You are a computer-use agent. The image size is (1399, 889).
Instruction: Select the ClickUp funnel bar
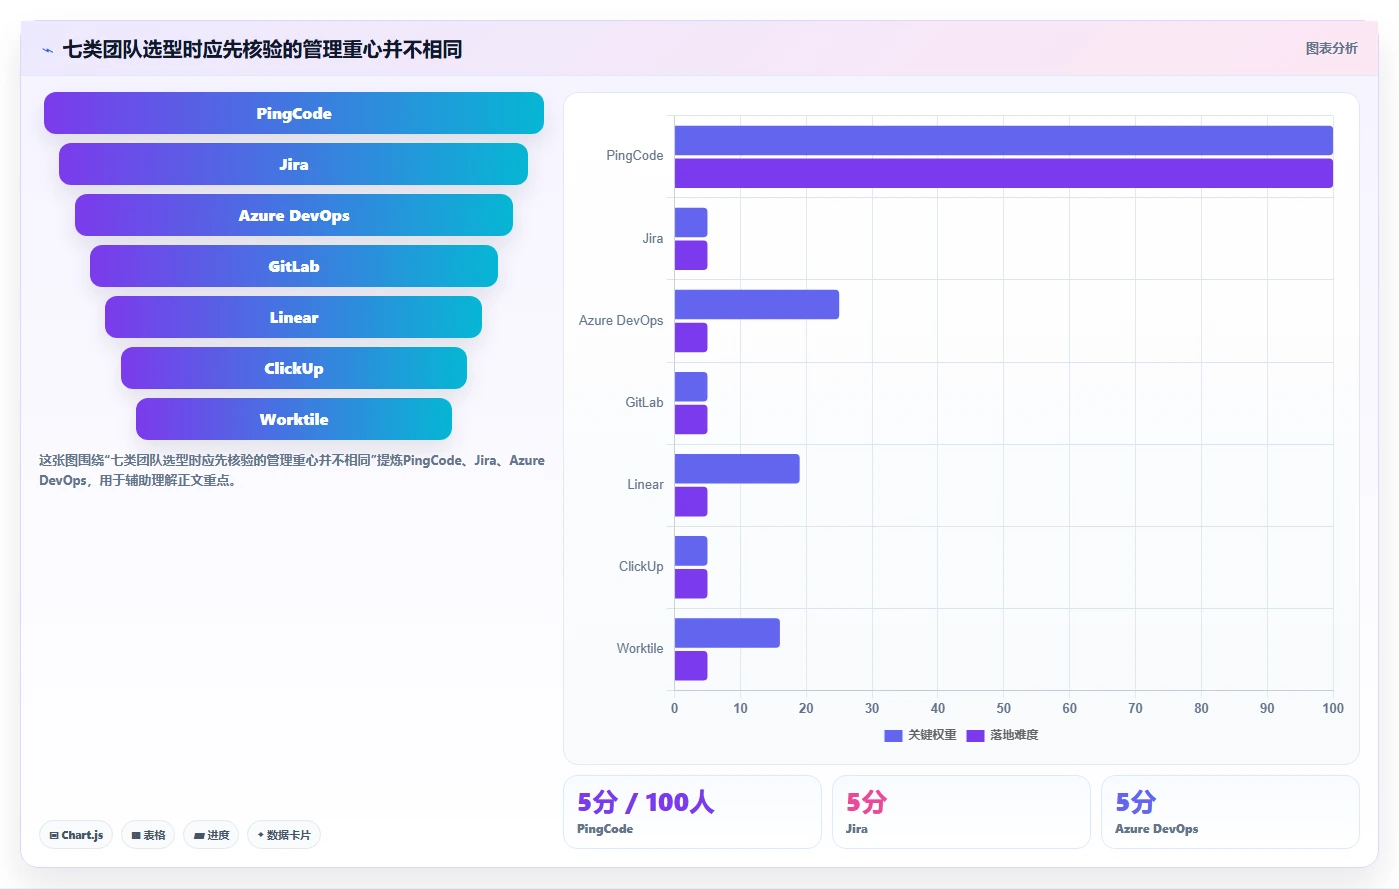click(x=294, y=368)
